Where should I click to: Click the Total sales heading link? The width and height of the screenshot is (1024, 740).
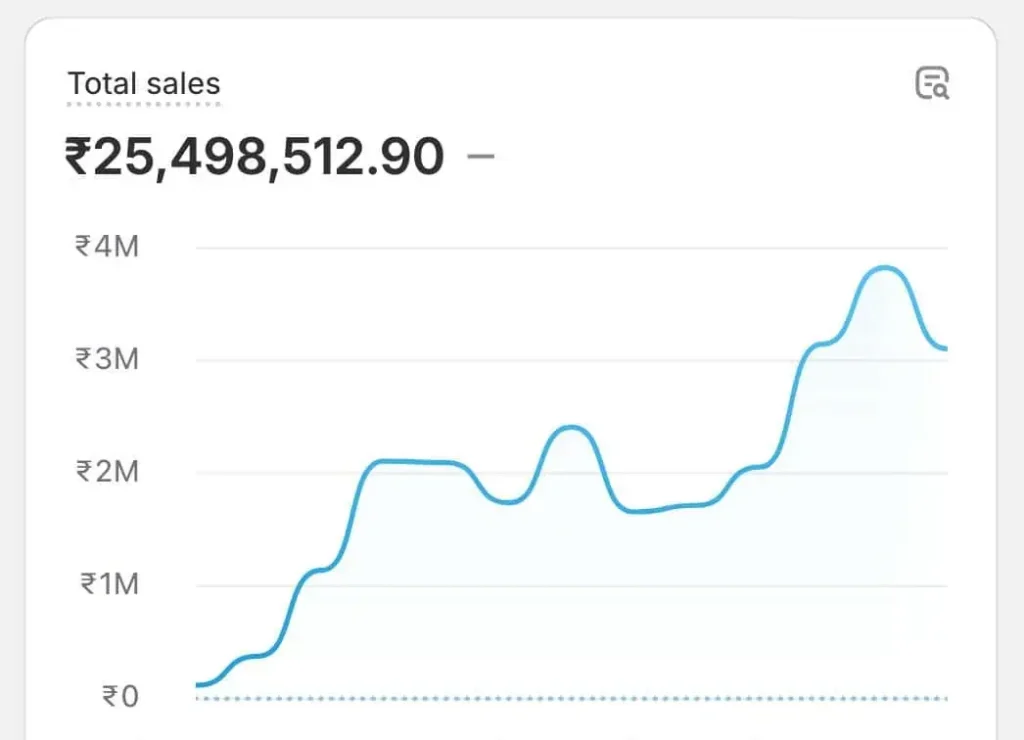(x=144, y=84)
